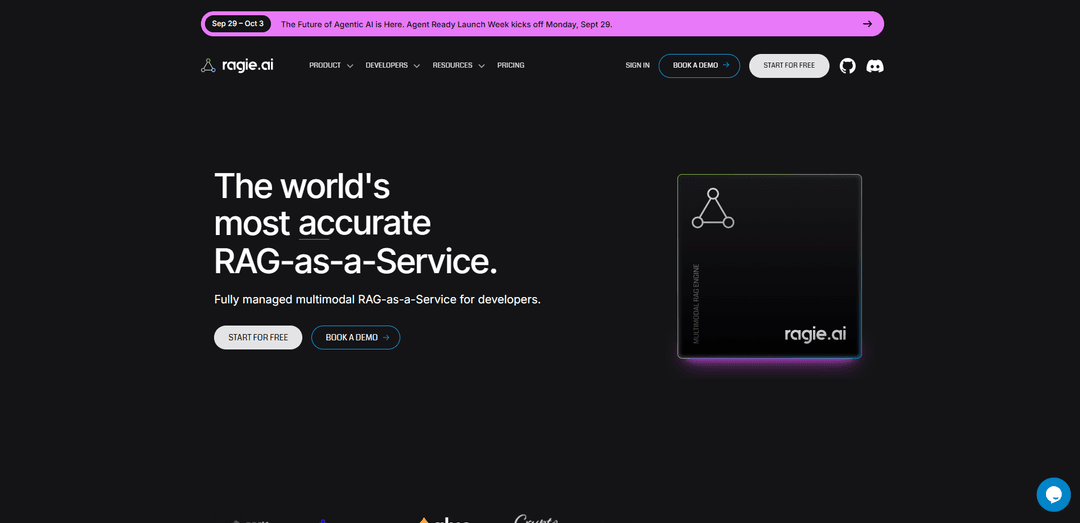Screen dimensions: 1080x523
Task: Click the RAG-as-a-Service headline text
Action: [x=355, y=262]
